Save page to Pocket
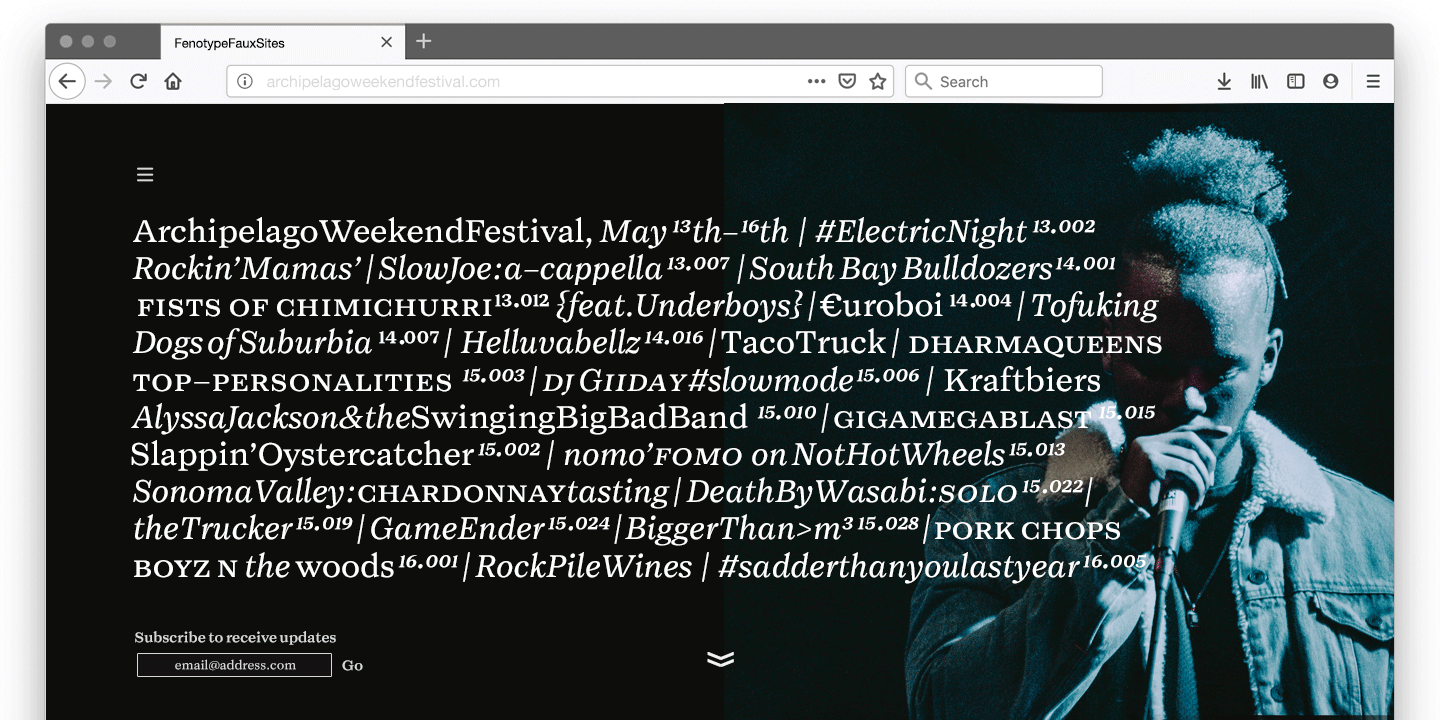Viewport: 1440px width, 720px height. click(x=847, y=82)
